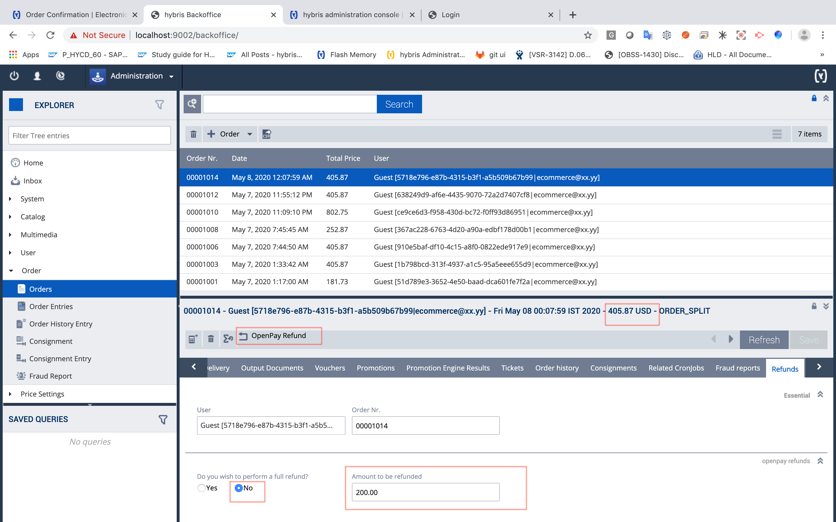Screen dimensions: 836x522
Task: Expand the System tree node
Action: tap(11, 199)
